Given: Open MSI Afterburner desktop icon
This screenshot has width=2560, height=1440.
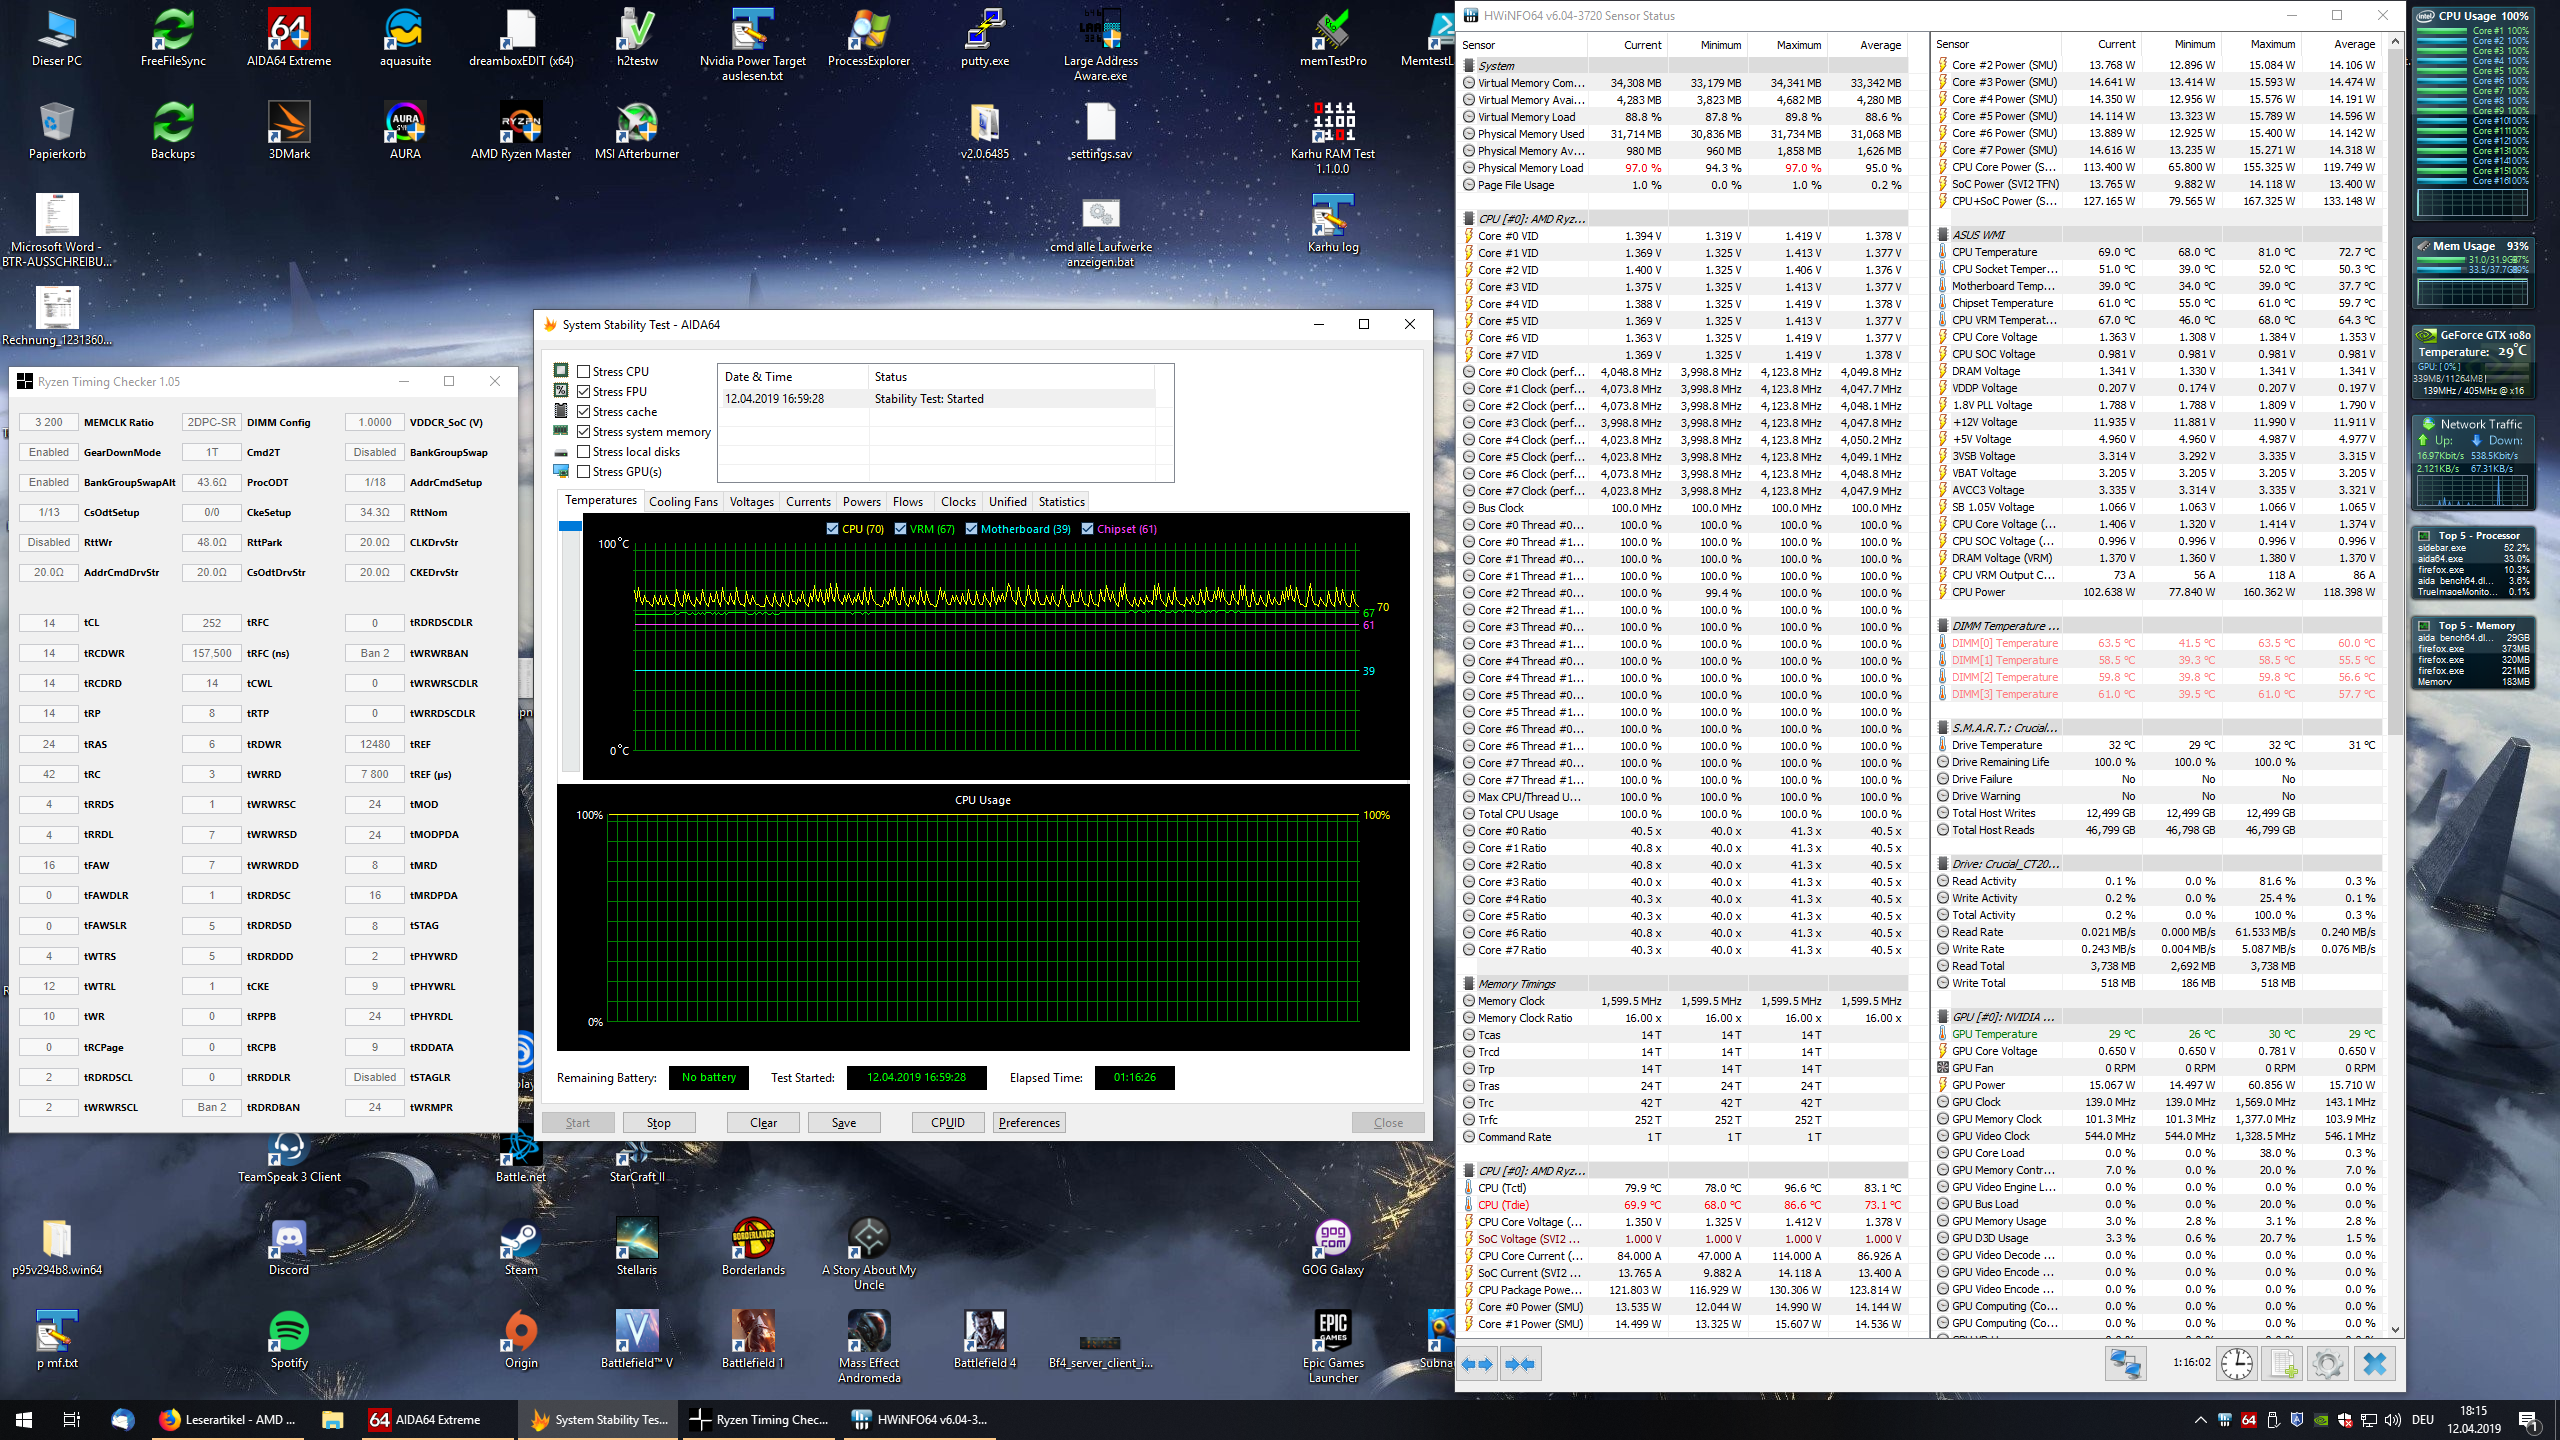Looking at the screenshot, I should click(x=637, y=131).
